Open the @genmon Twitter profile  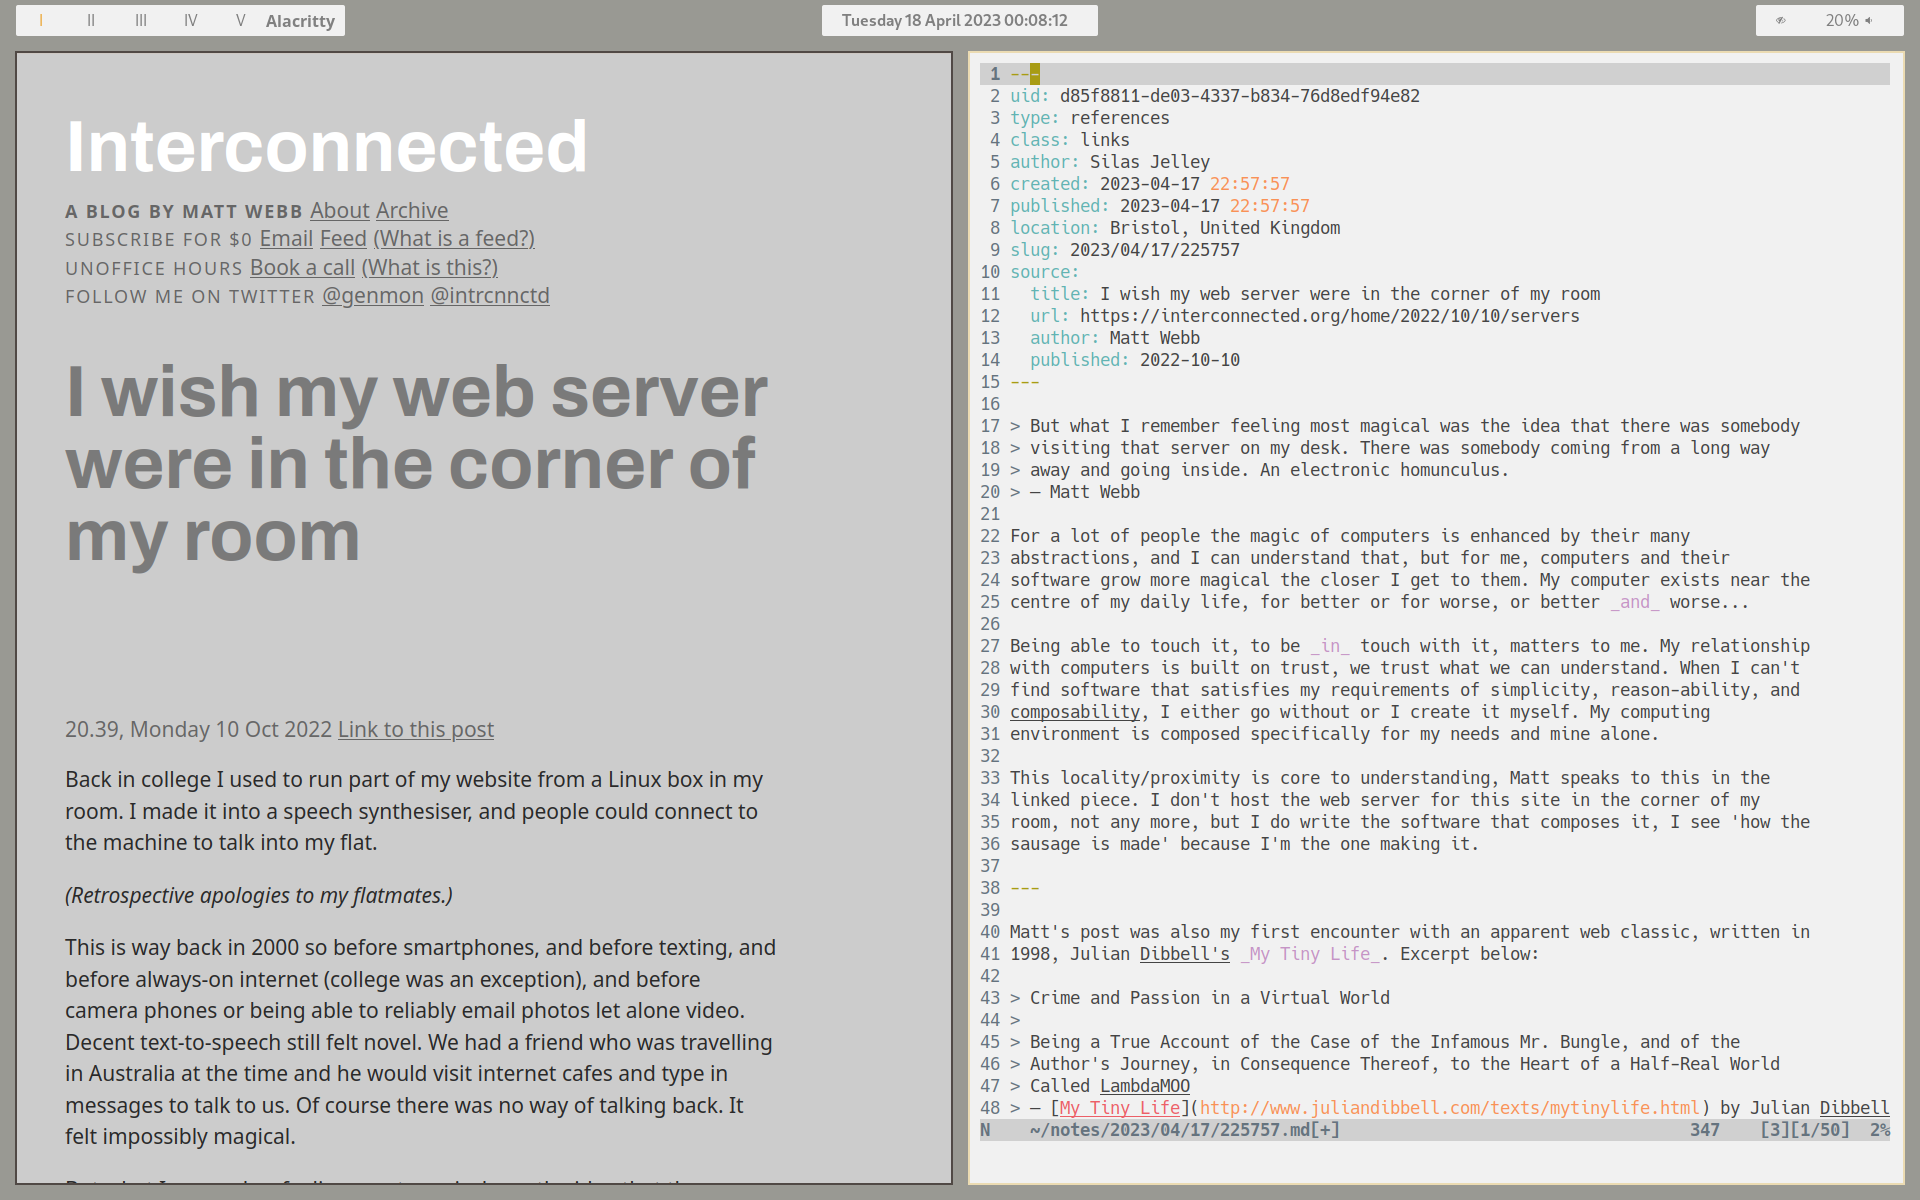[x=372, y=295]
